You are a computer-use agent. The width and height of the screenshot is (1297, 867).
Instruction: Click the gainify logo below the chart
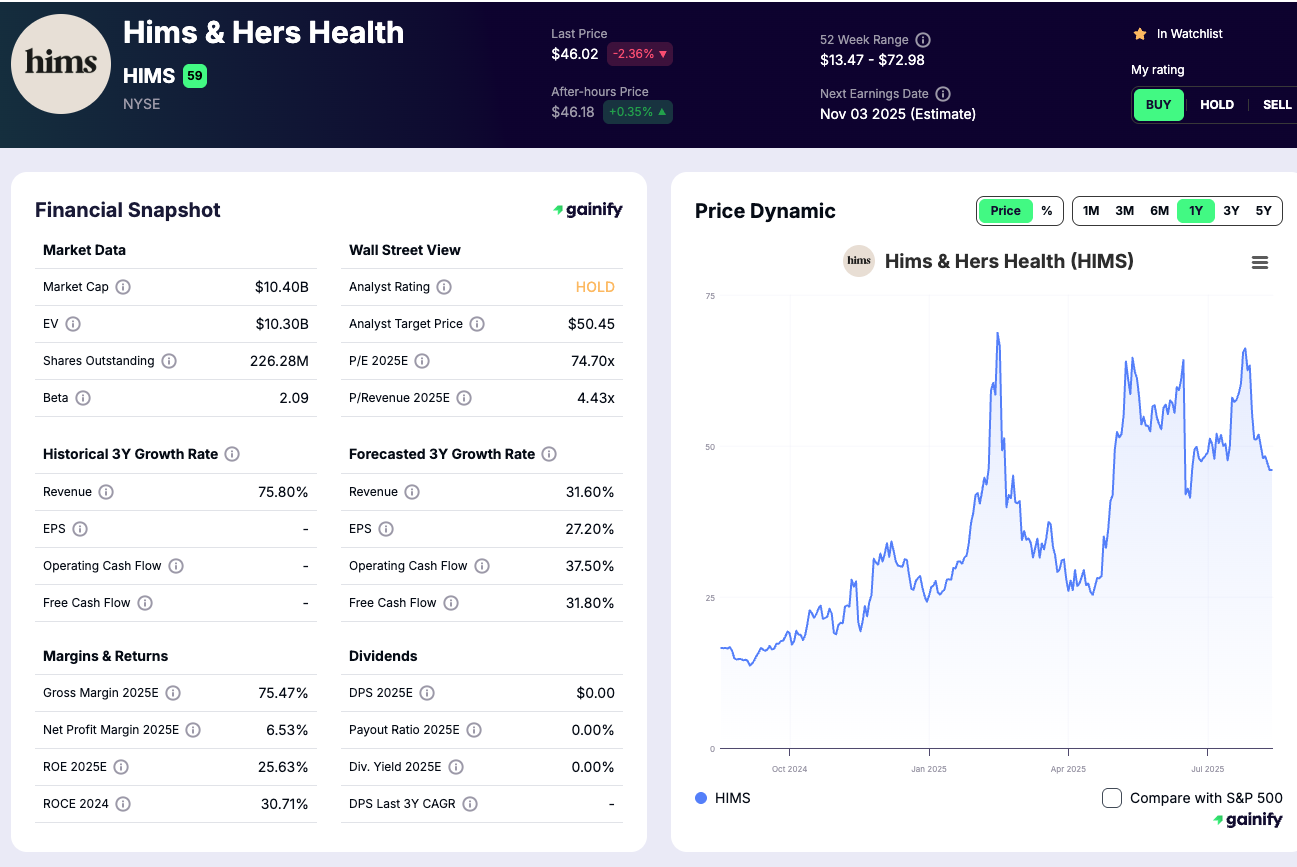pyautogui.click(x=1248, y=820)
